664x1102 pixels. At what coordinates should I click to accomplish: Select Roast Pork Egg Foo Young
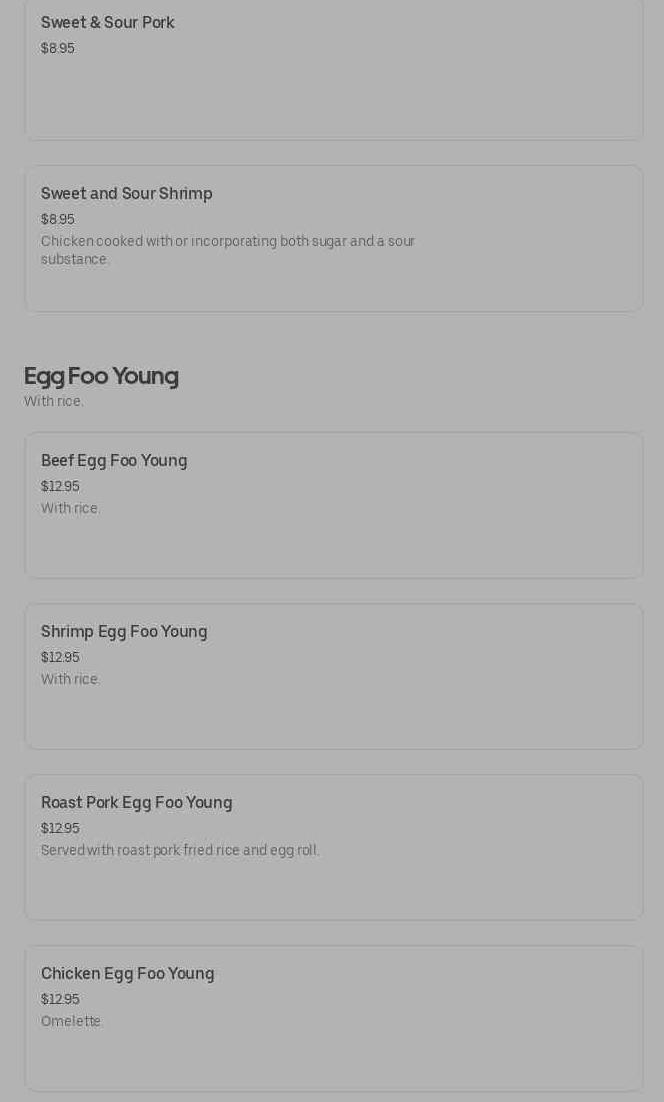click(x=137, y=803)
